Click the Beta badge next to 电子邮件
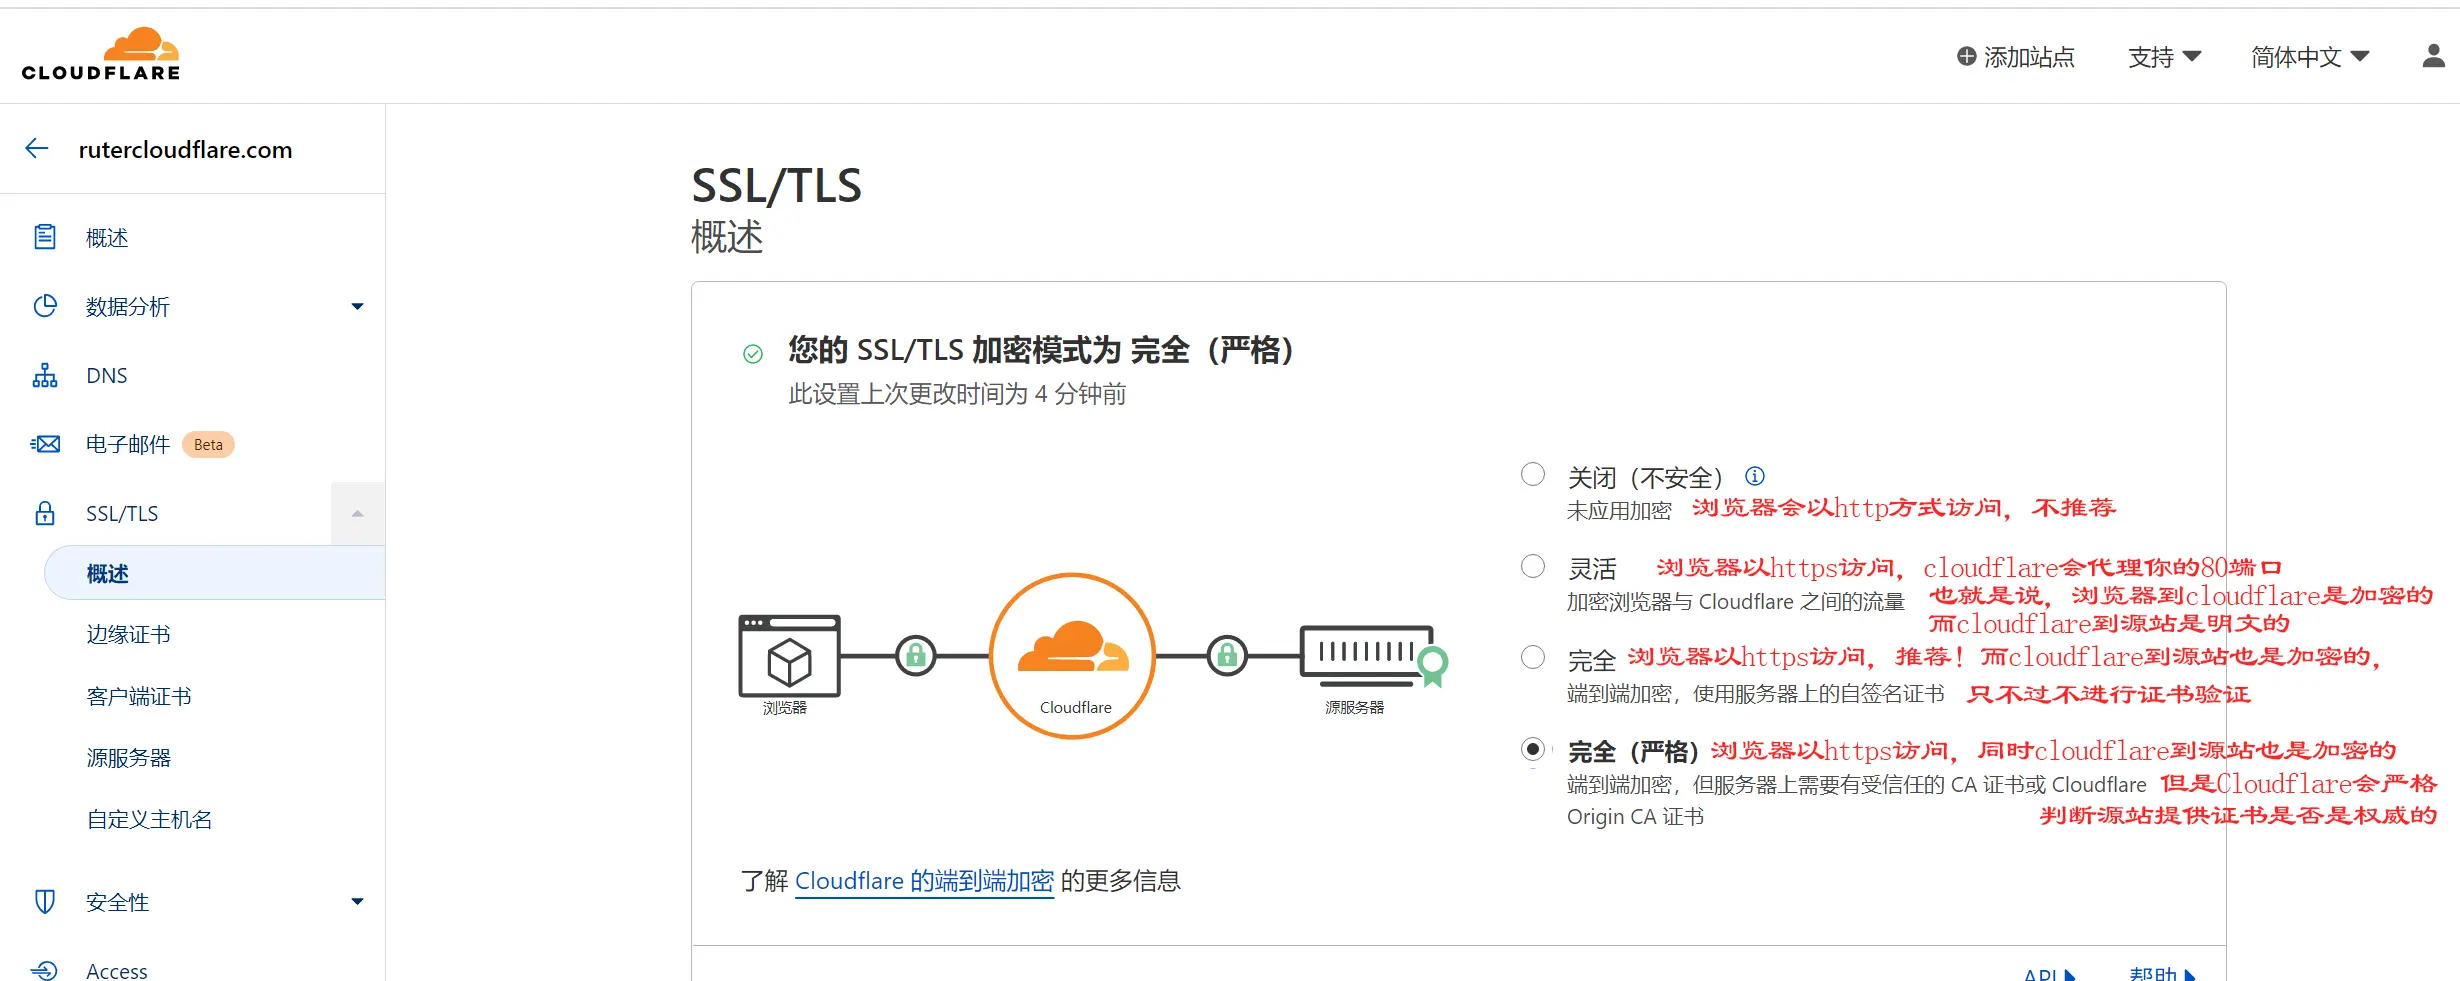This screenshot has width=2460, height=981. [208, 444]
